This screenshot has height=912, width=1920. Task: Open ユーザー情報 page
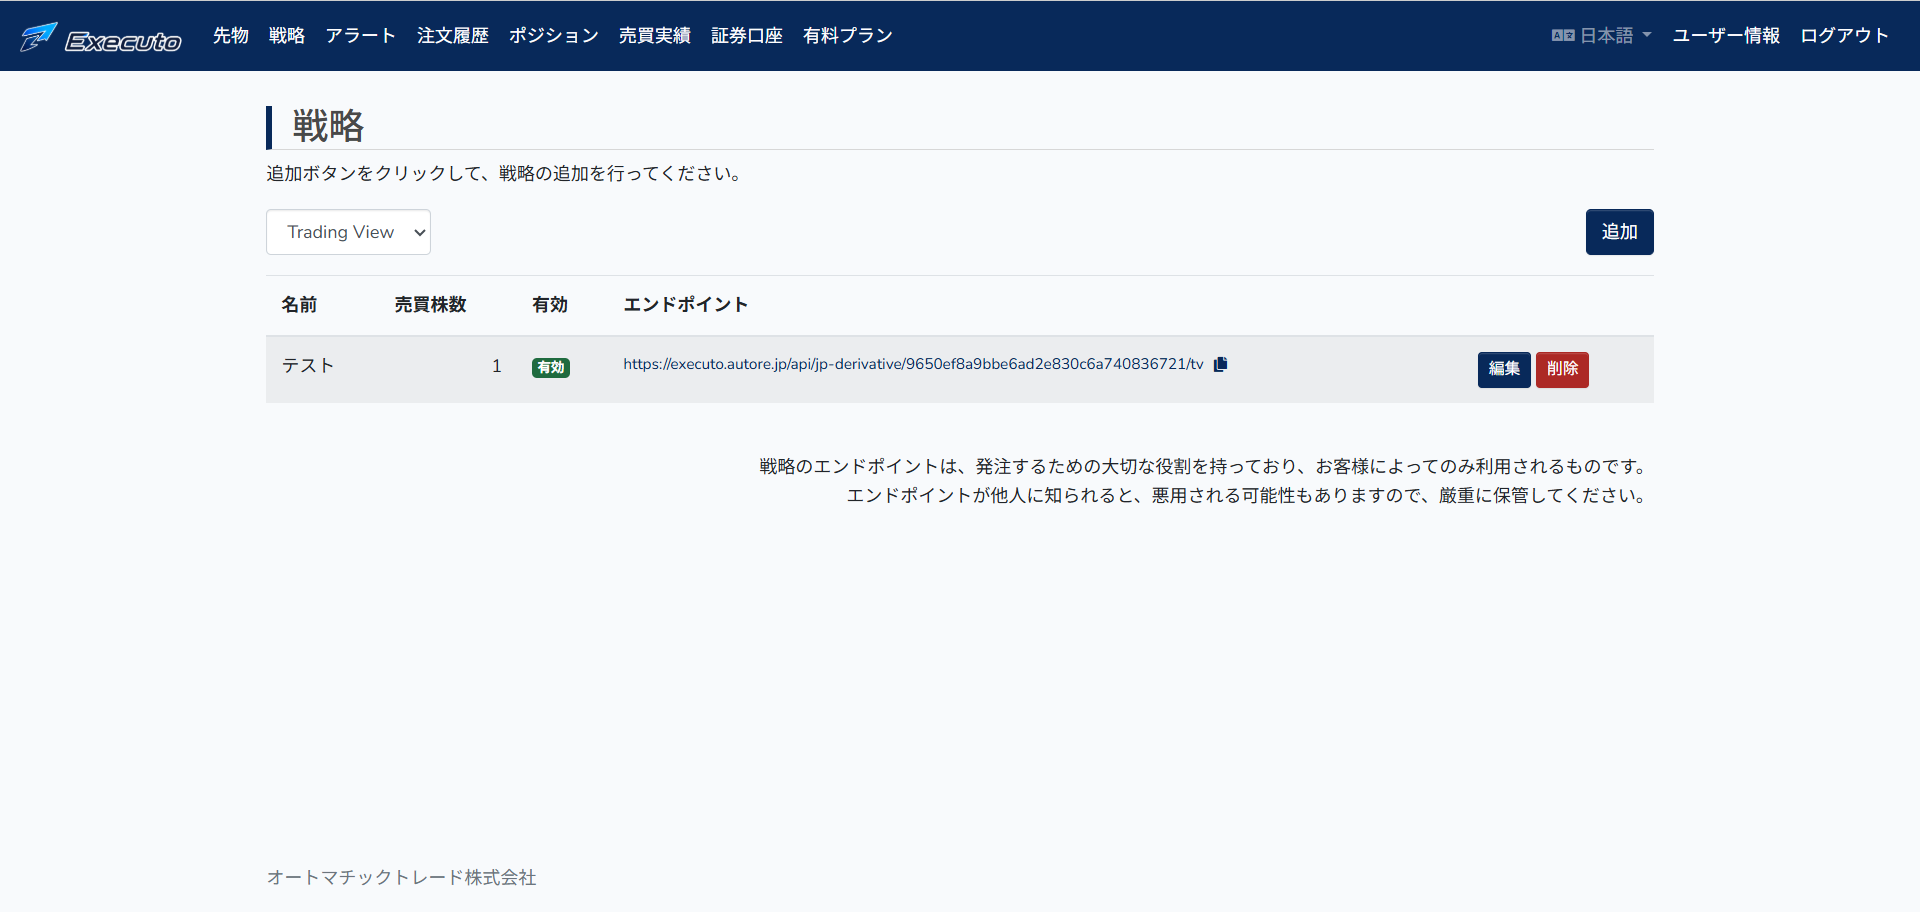1726,36
